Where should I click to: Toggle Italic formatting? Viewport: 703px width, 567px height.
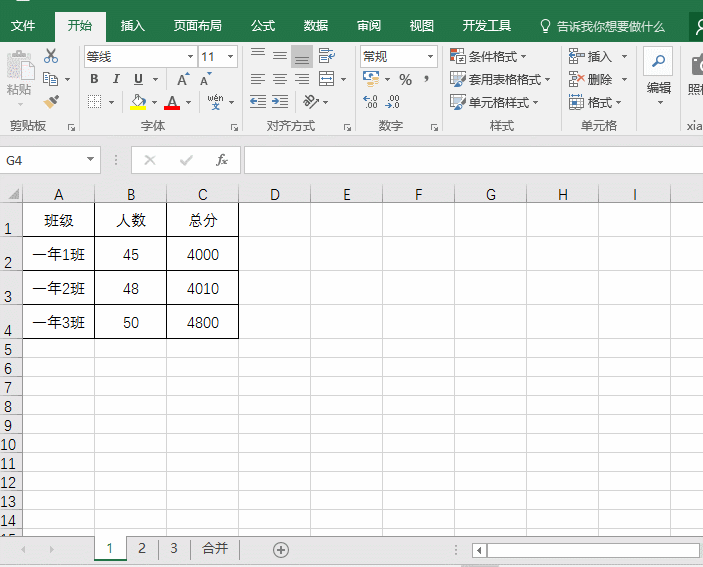116,79
